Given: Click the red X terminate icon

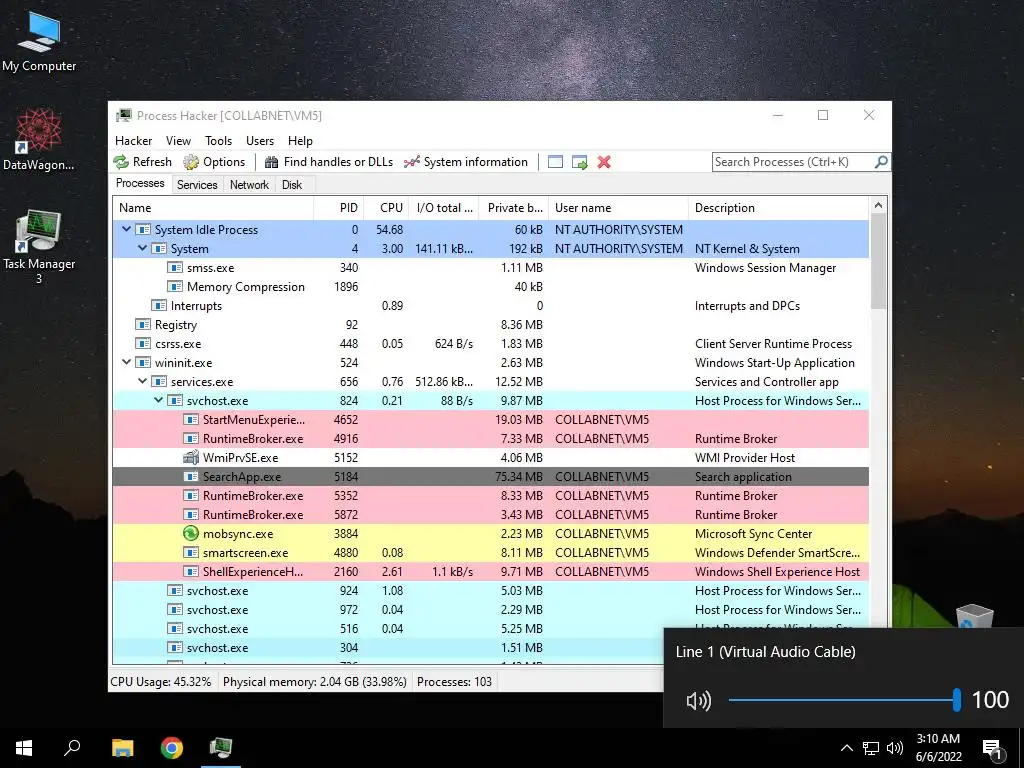Looking at the screenshot, I should [604, 162].
